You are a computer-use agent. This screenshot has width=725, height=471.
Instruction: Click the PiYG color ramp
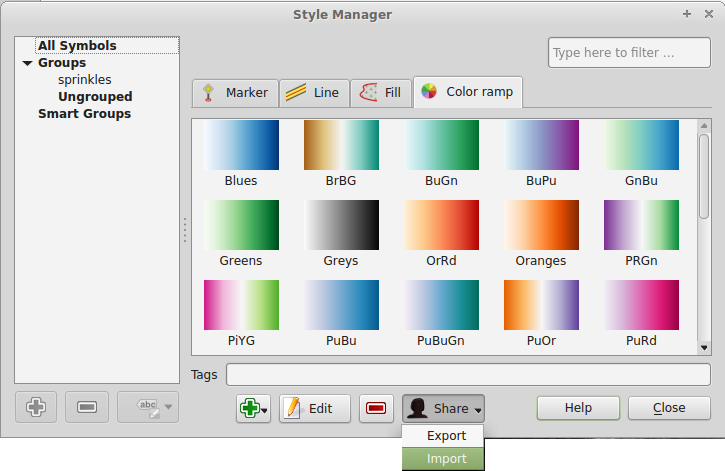[241, 305]
